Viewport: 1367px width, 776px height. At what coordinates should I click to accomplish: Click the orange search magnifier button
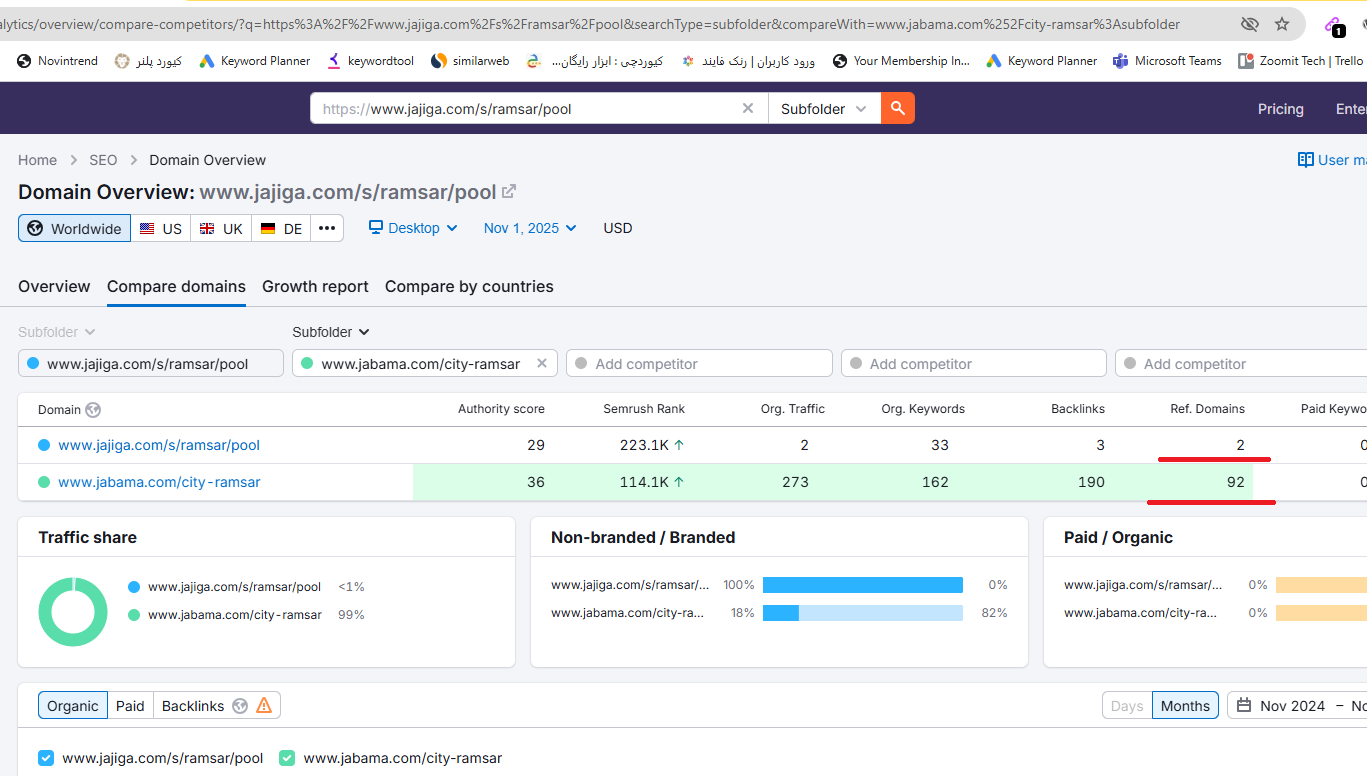[x=897, y=108]
